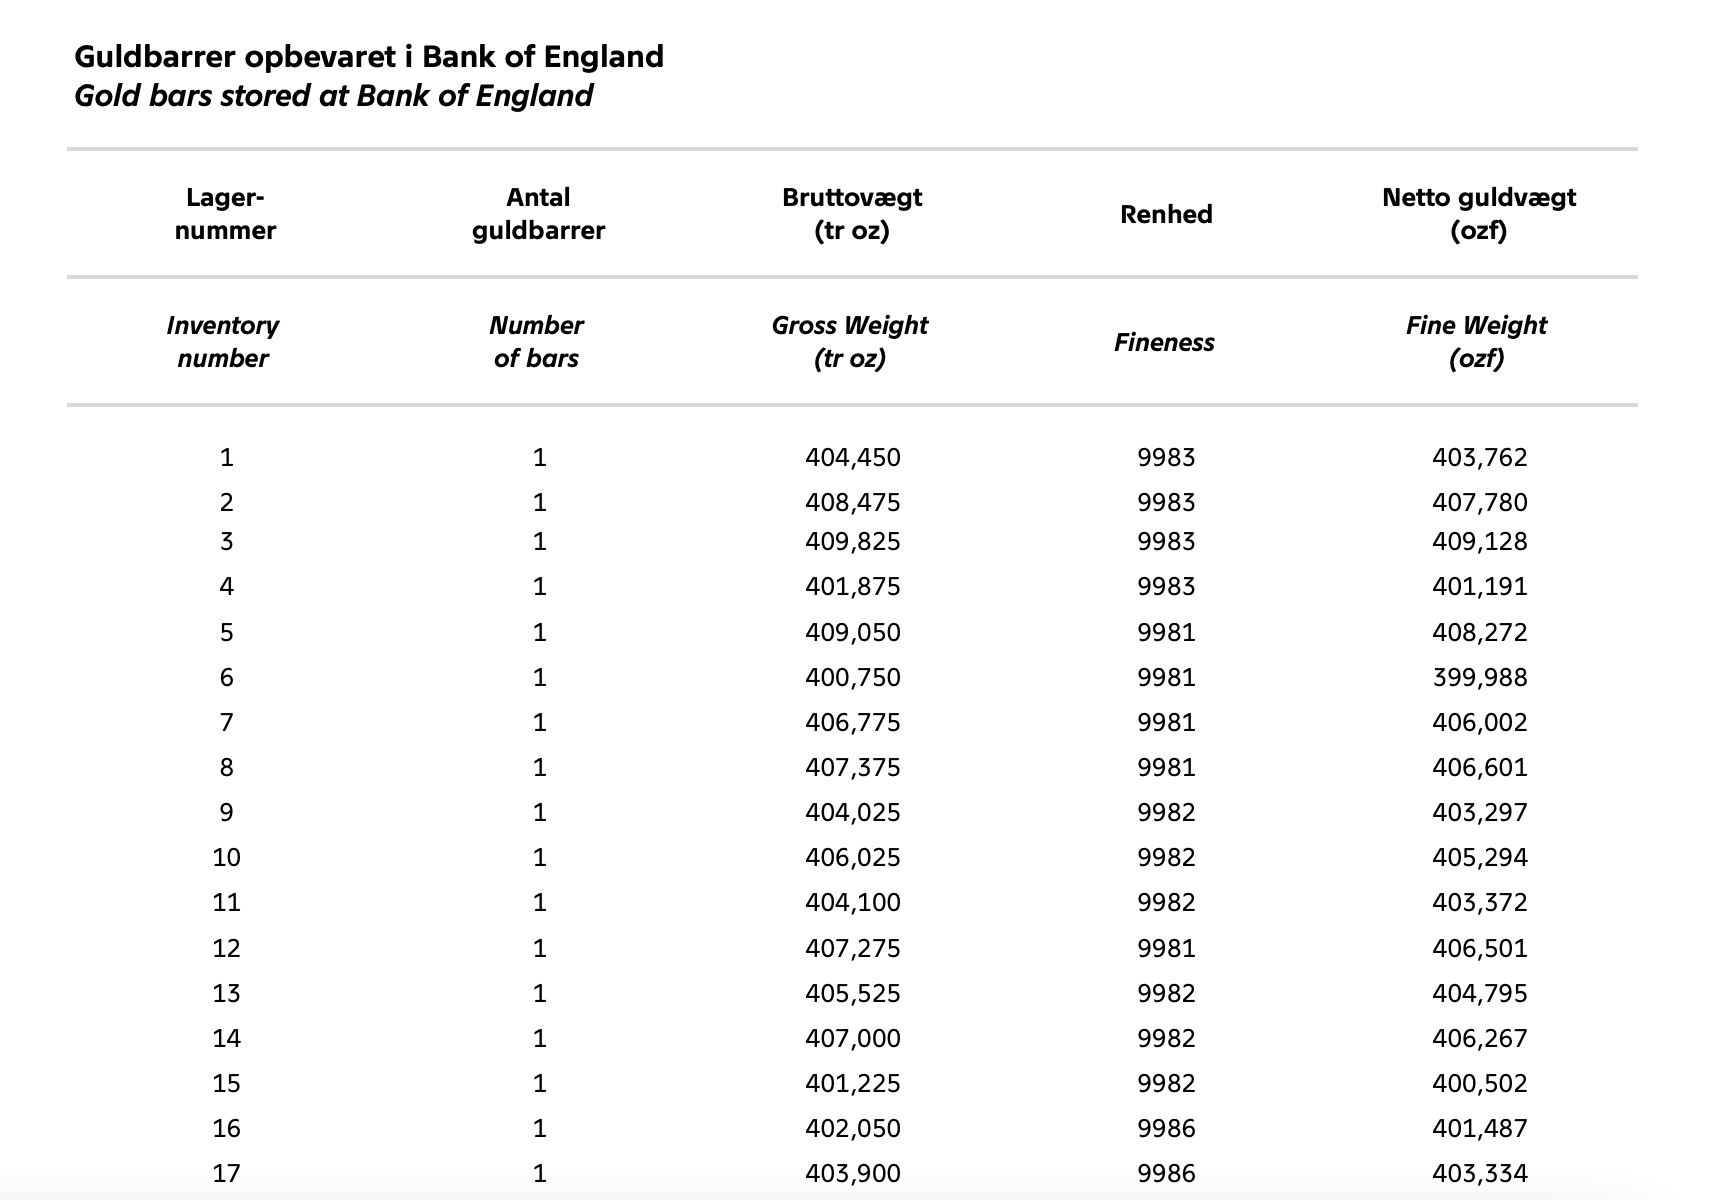Select gross weight value 404,450
The height and width of the screenshot is (1200, 1736).
coord(853,458)
